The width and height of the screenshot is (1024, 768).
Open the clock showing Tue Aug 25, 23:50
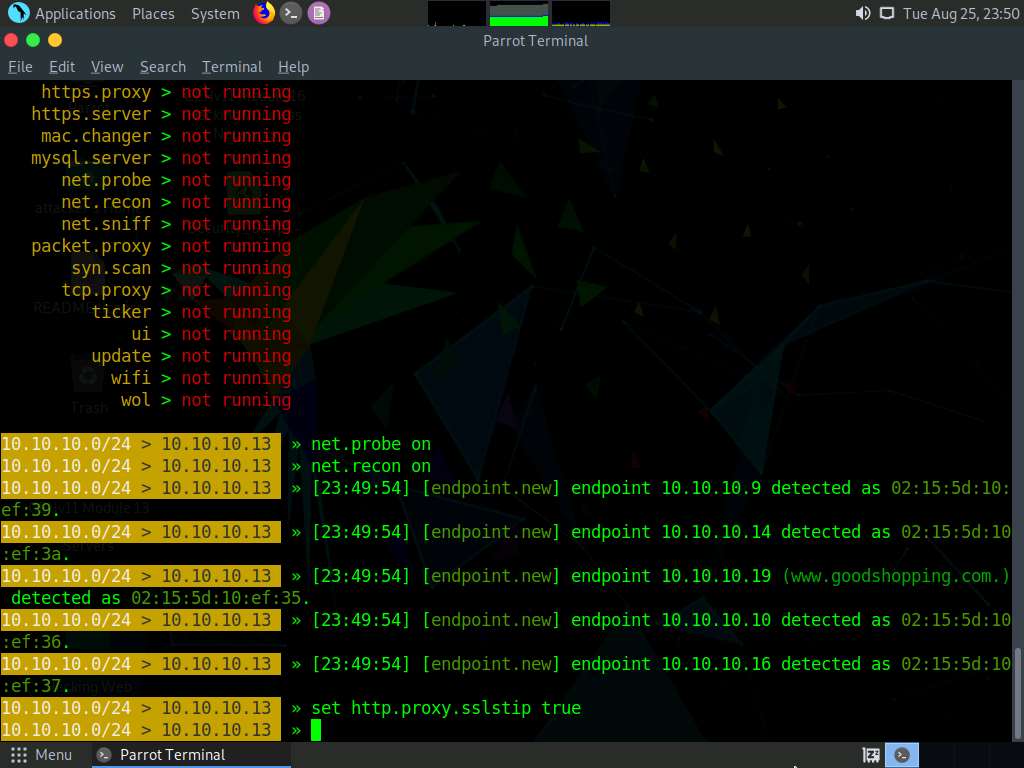pyautogui.click(x=961, y=14)
